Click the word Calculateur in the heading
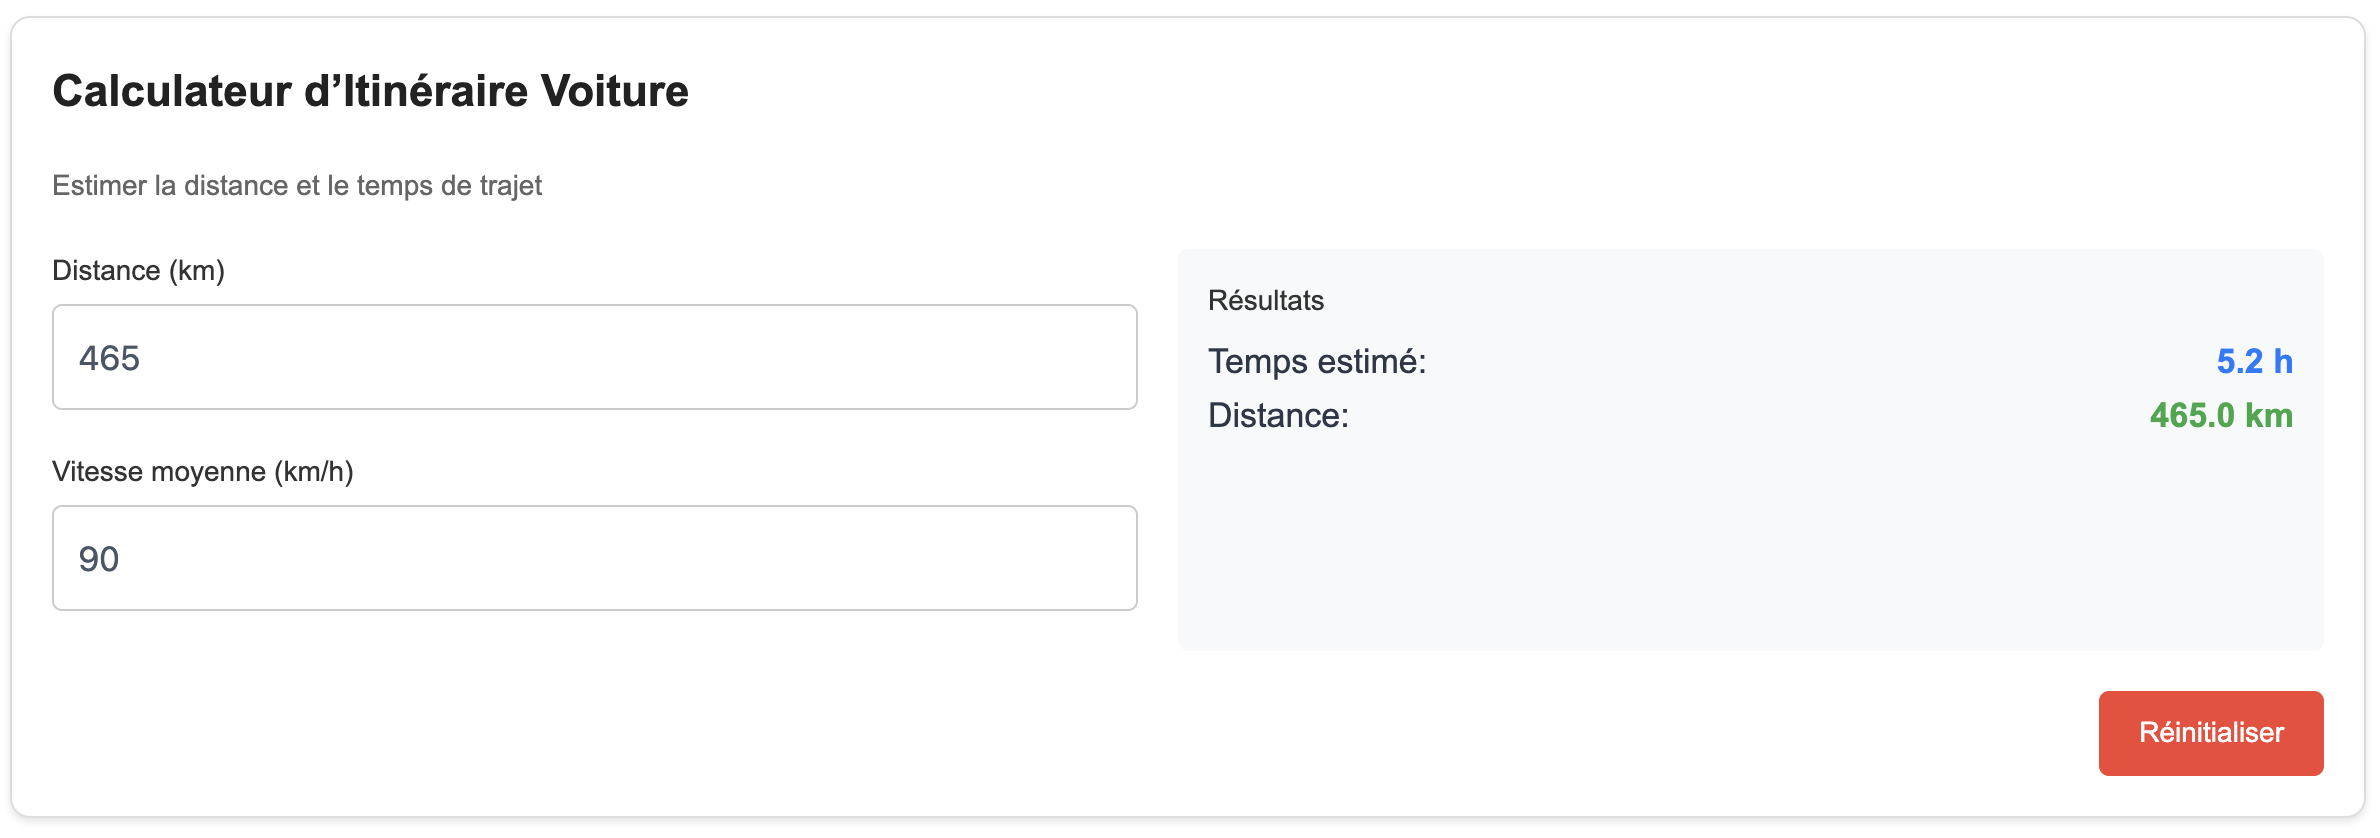Image resolution: width=2380 pixels, height=838 pixels. (x=171, y=91)
